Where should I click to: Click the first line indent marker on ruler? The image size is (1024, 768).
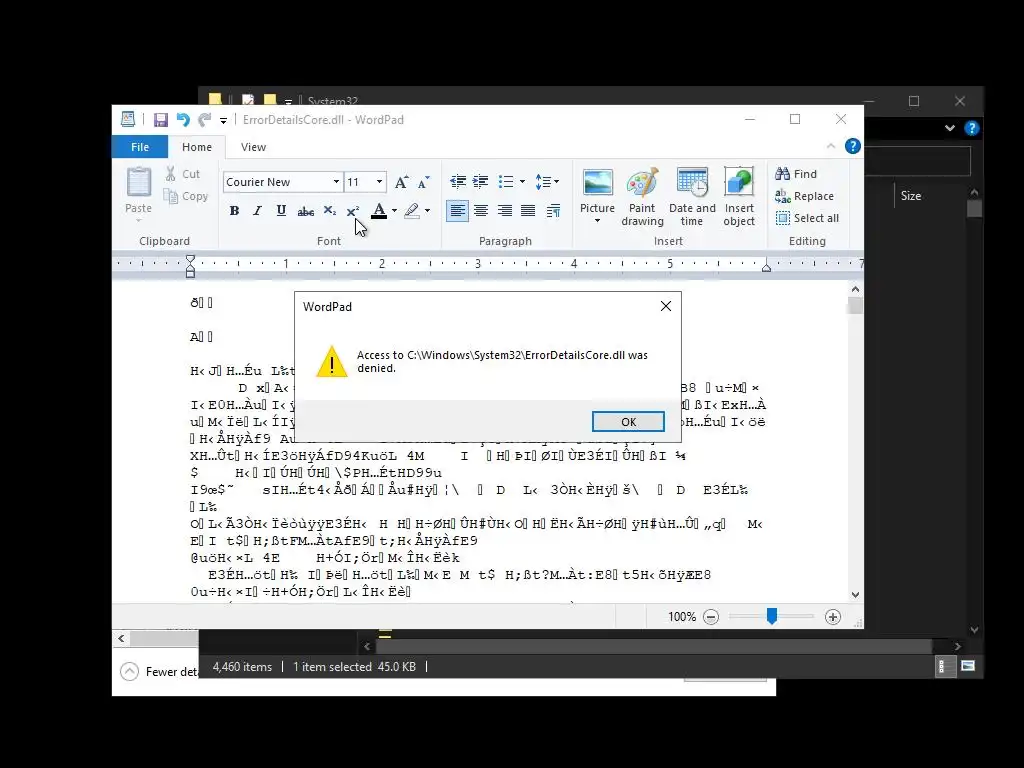click(190, 259)
